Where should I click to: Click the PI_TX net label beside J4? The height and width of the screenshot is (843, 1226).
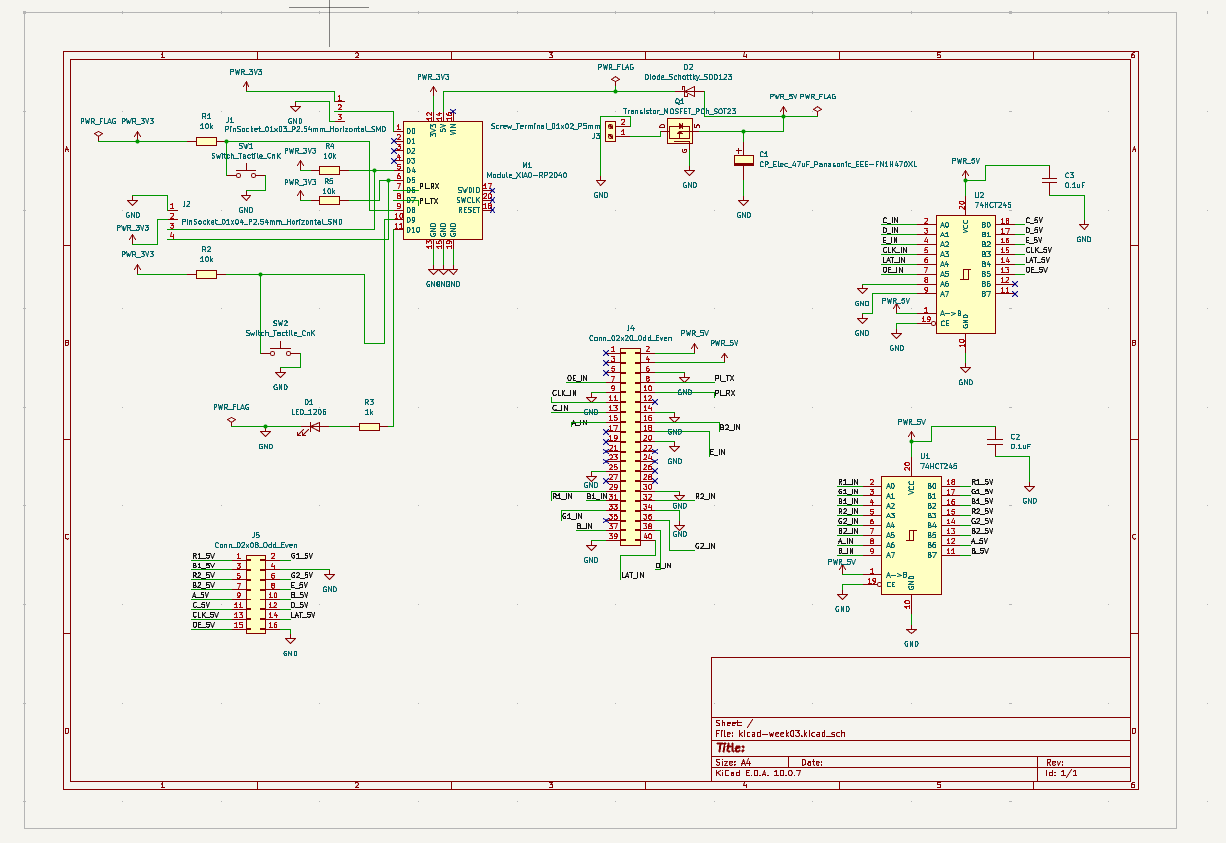pyautogui.click(x=724, y=378)
